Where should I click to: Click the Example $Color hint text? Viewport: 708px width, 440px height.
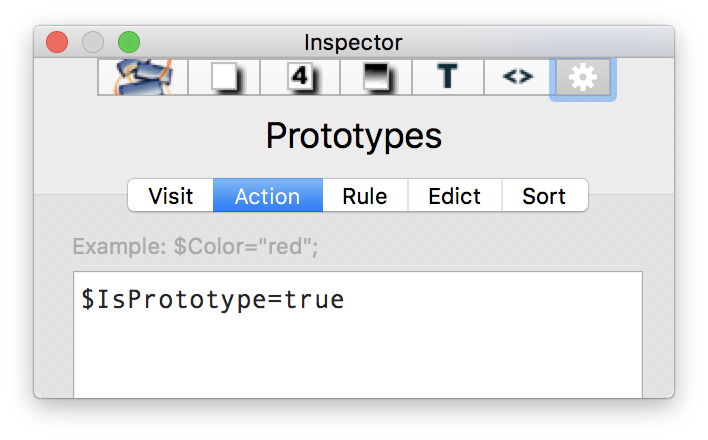[x=195, y=247]
